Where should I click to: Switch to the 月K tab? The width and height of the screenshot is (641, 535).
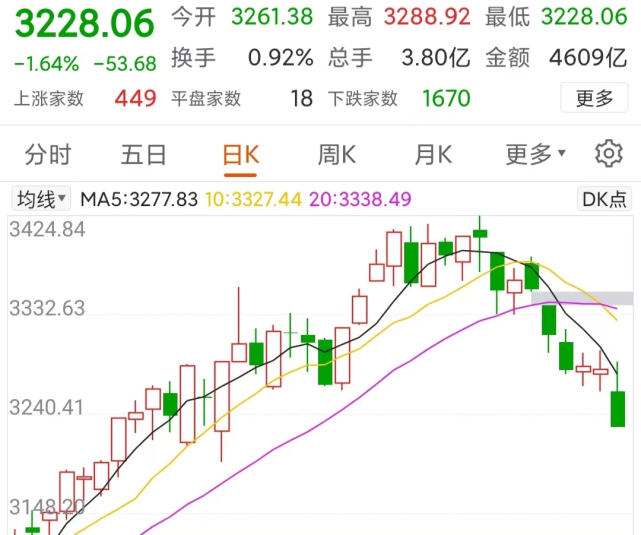(433, 154)
